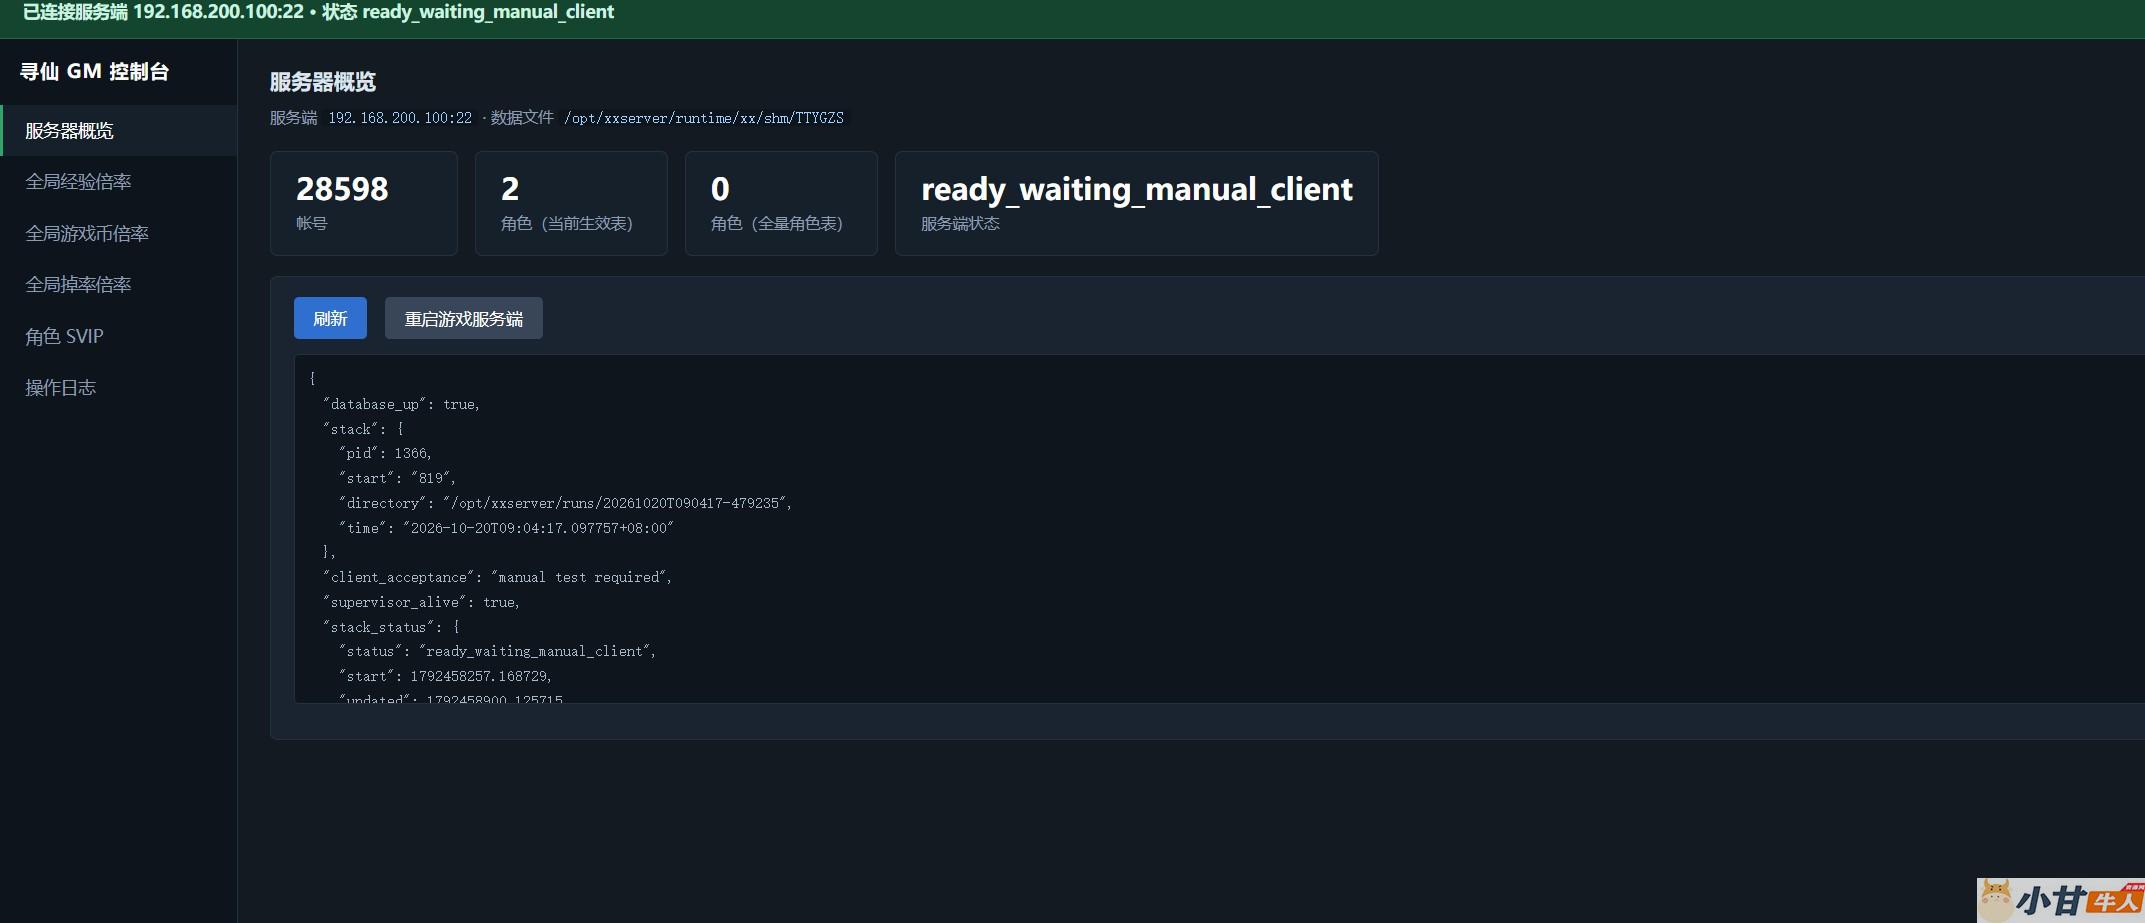Click the green connection status banner text
Viewport: 2145px width, 923px height.
pyautogui.click(x=318, y=12)
